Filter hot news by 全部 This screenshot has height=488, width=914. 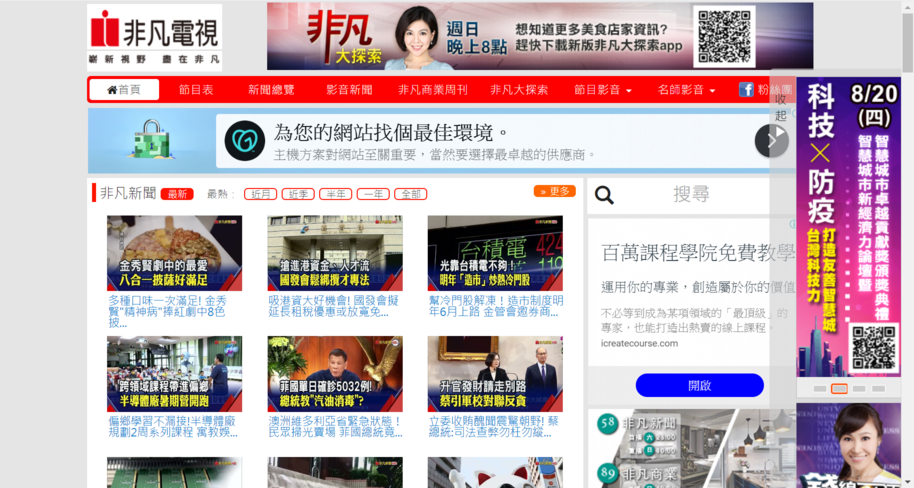410,194
